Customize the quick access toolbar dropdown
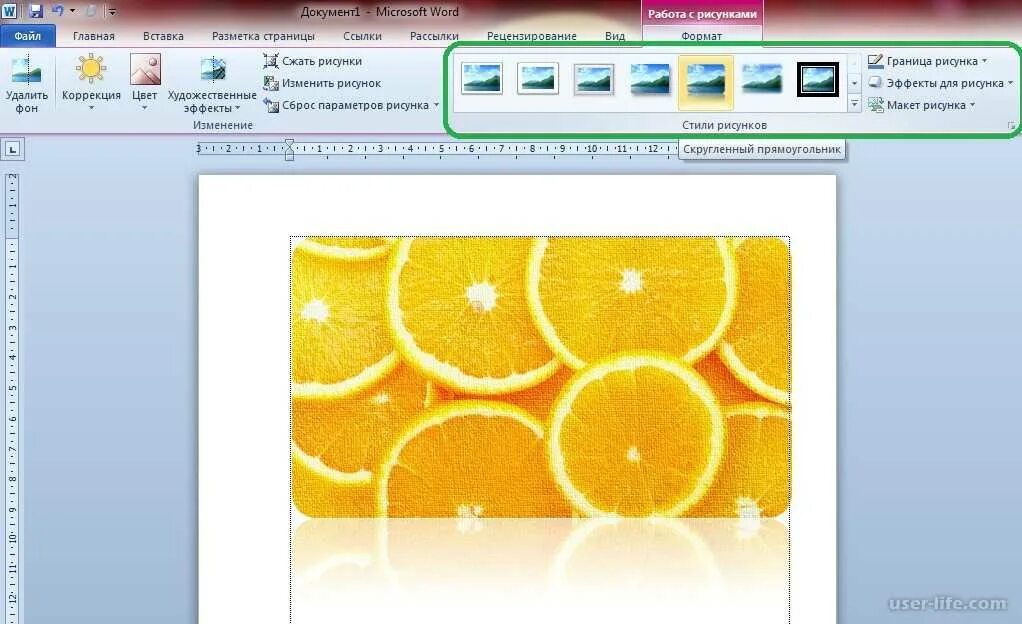The image size is (1022, 624). click(112, 12)
